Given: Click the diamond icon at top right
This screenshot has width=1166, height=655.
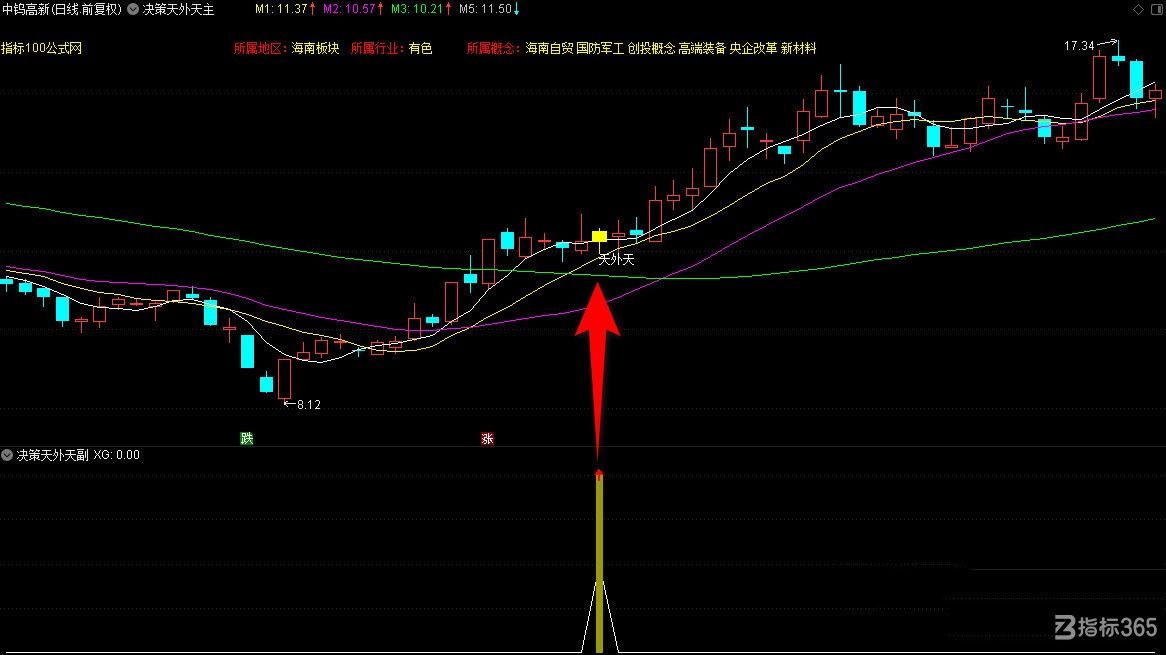Looking at the screenshot, I should pyautogui.click(x=1138, y=10).
